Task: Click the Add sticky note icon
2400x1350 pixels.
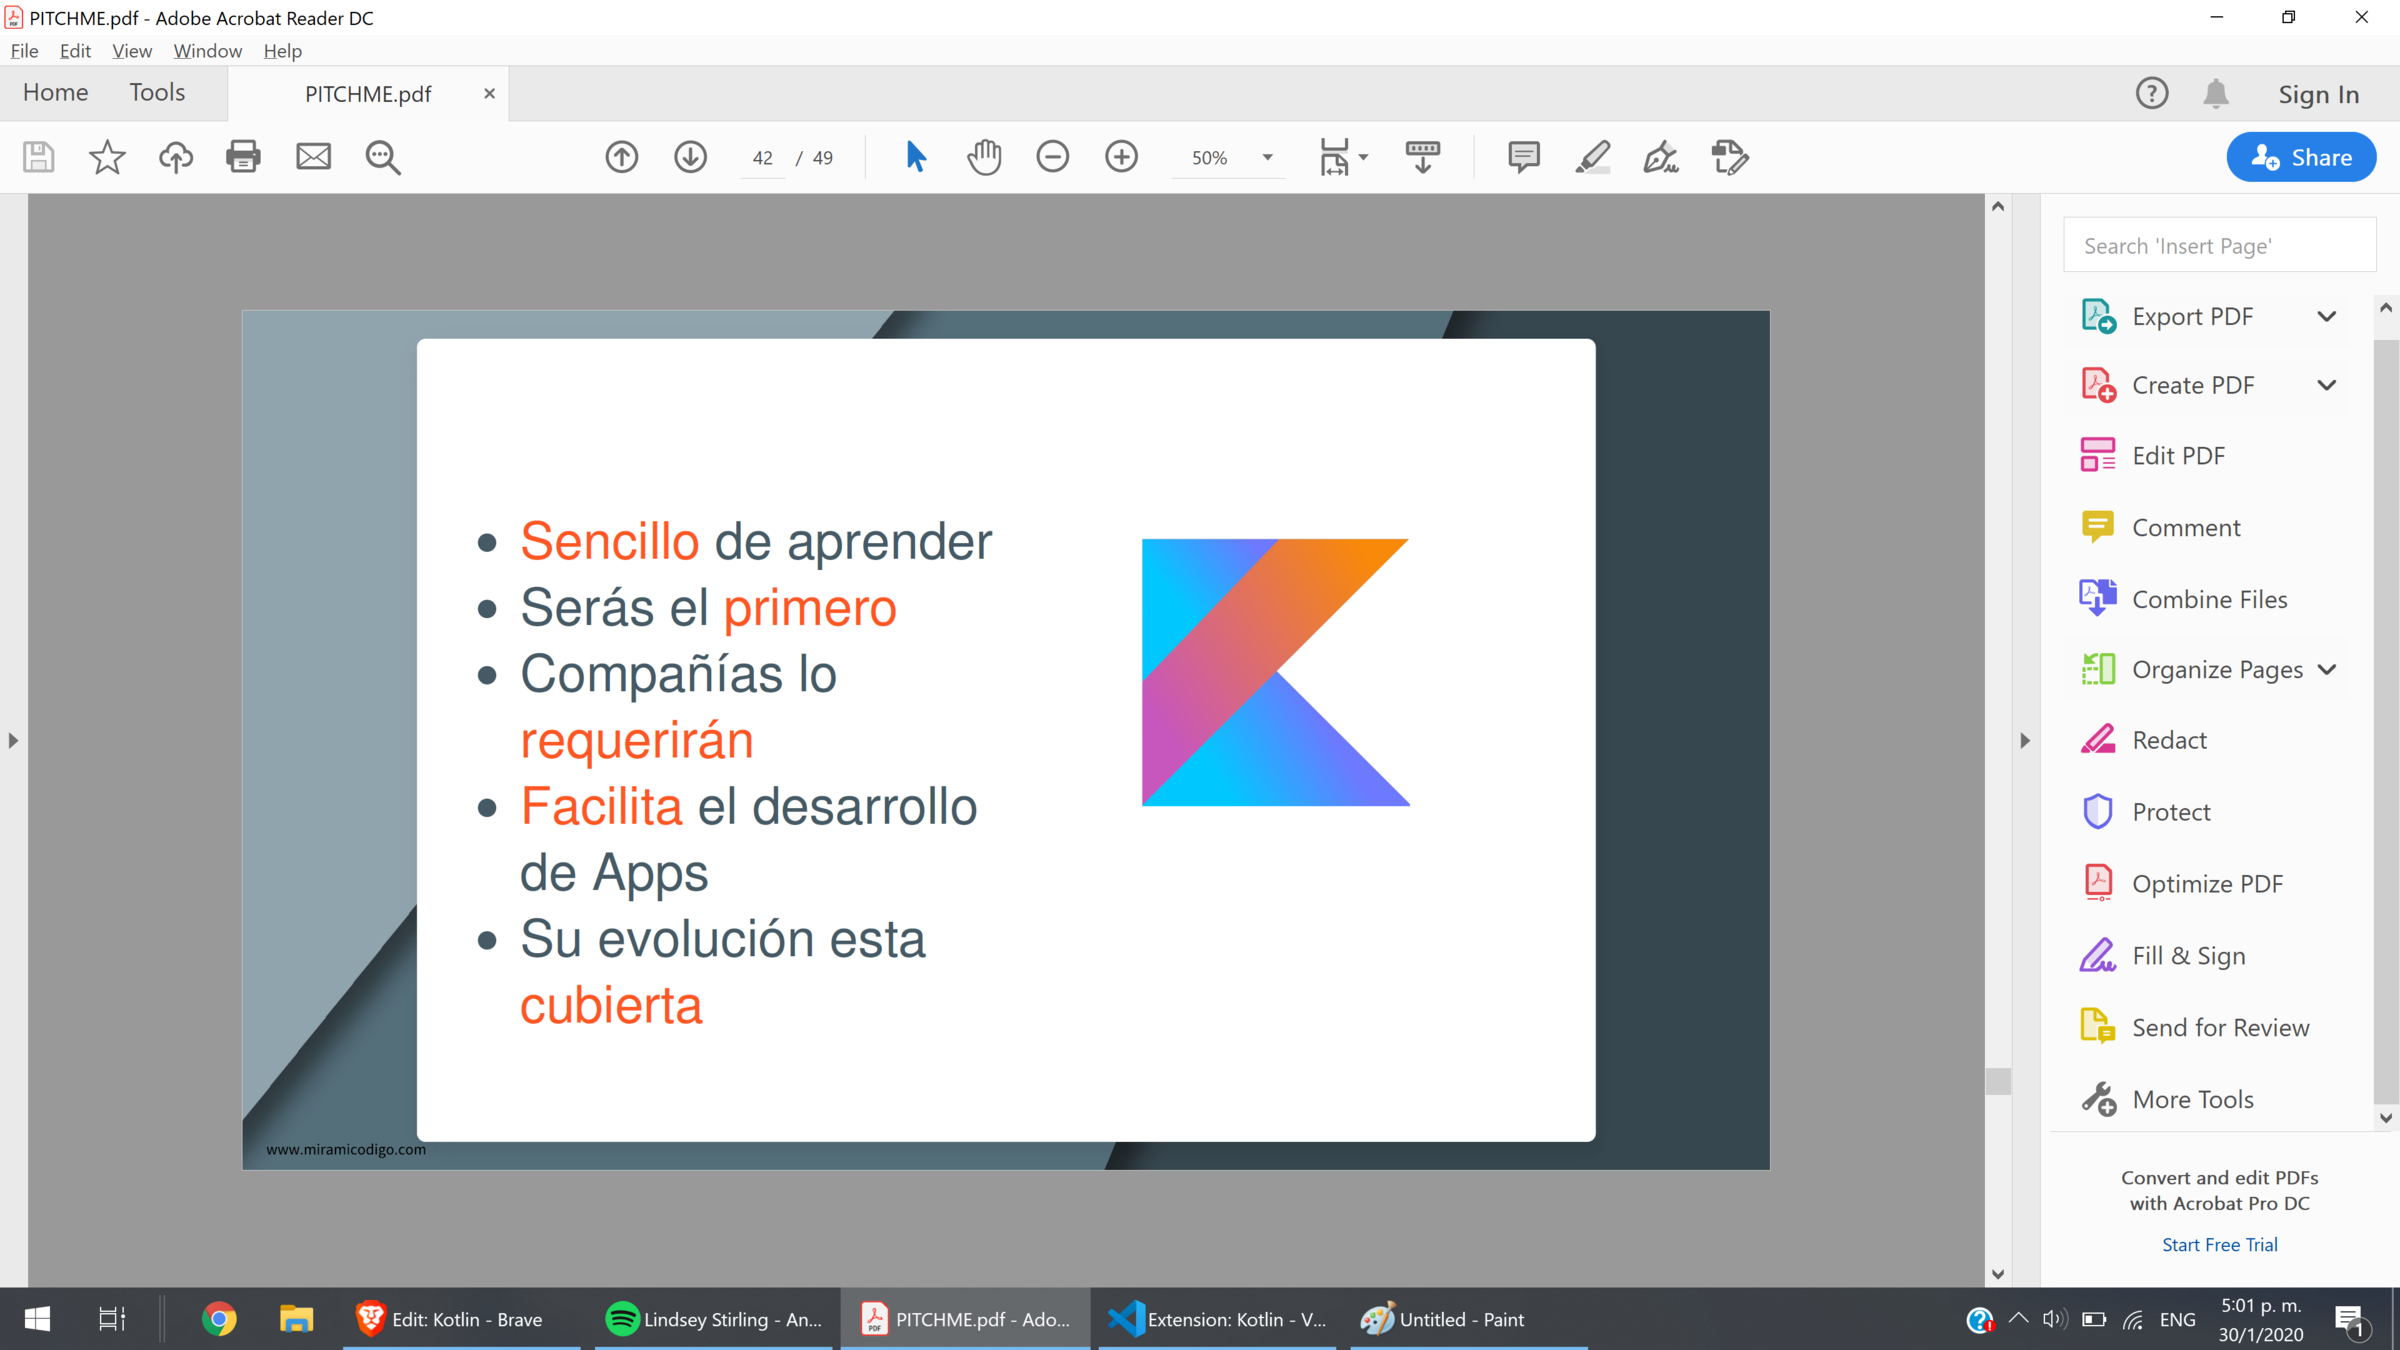Action: (x=1523, y=157)
